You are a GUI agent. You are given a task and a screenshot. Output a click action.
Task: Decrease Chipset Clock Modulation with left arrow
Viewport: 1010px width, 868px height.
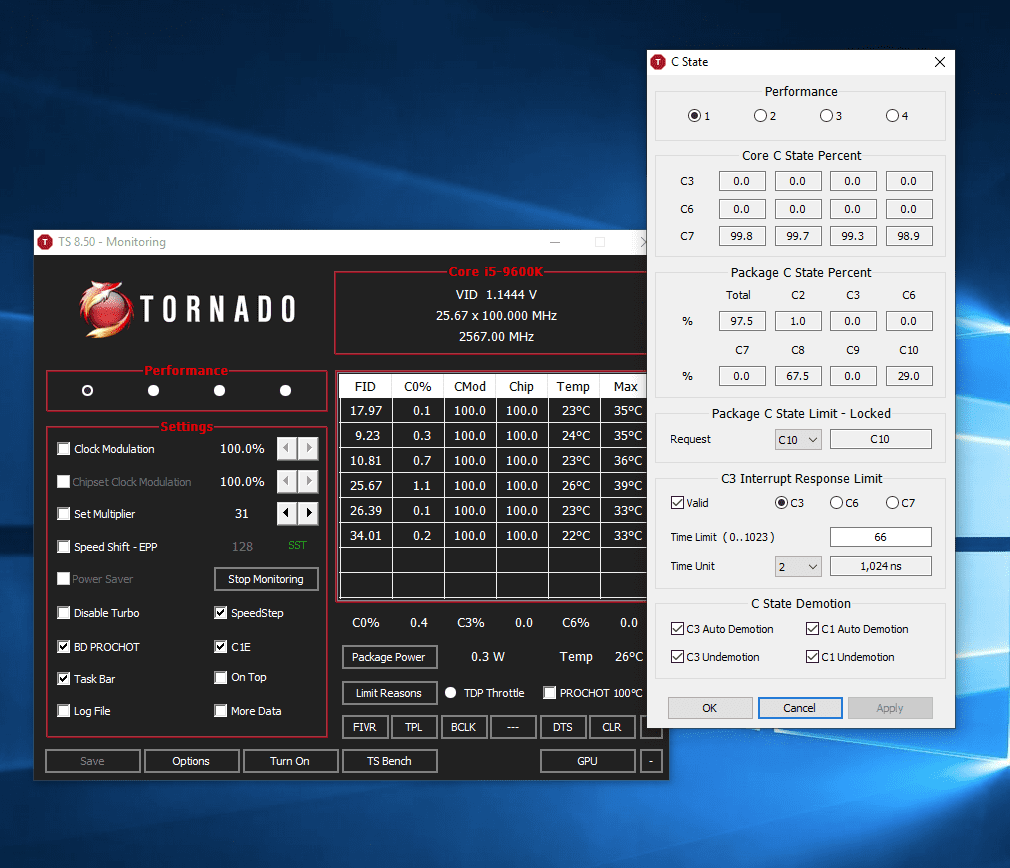click(287, 481)
